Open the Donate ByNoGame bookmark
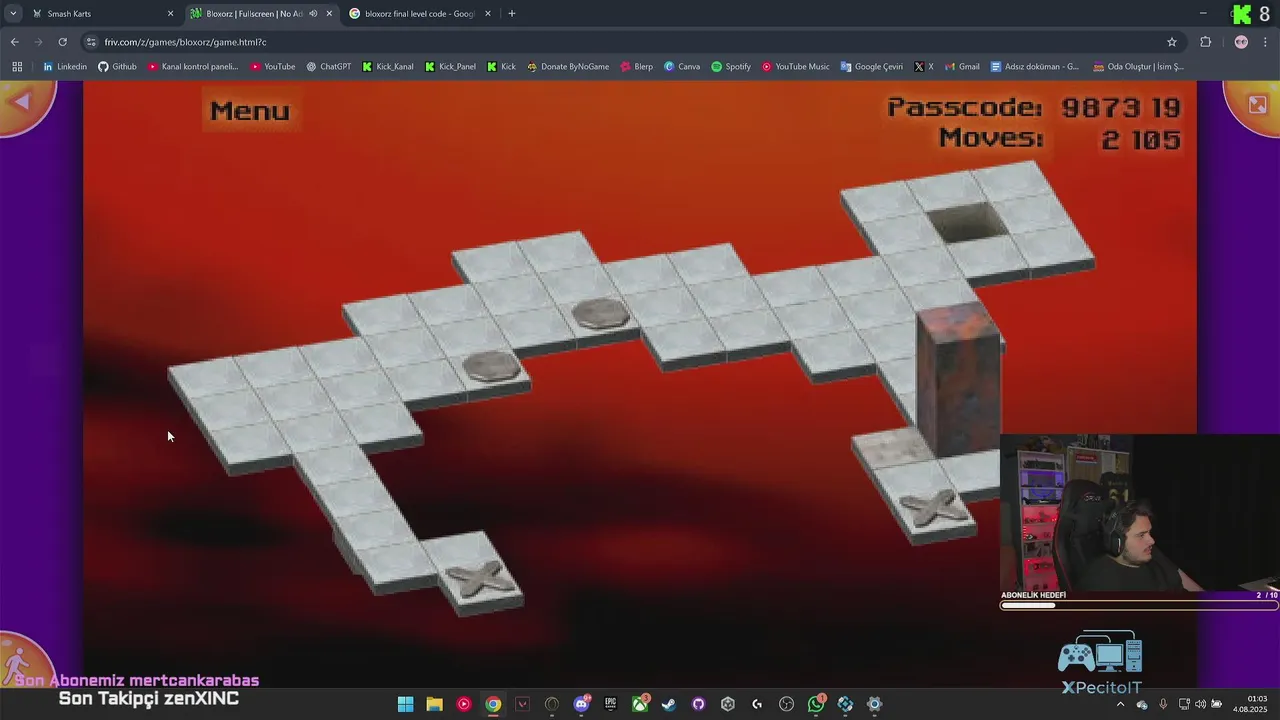Screen dimensions: 1280x720 (567, 67)
